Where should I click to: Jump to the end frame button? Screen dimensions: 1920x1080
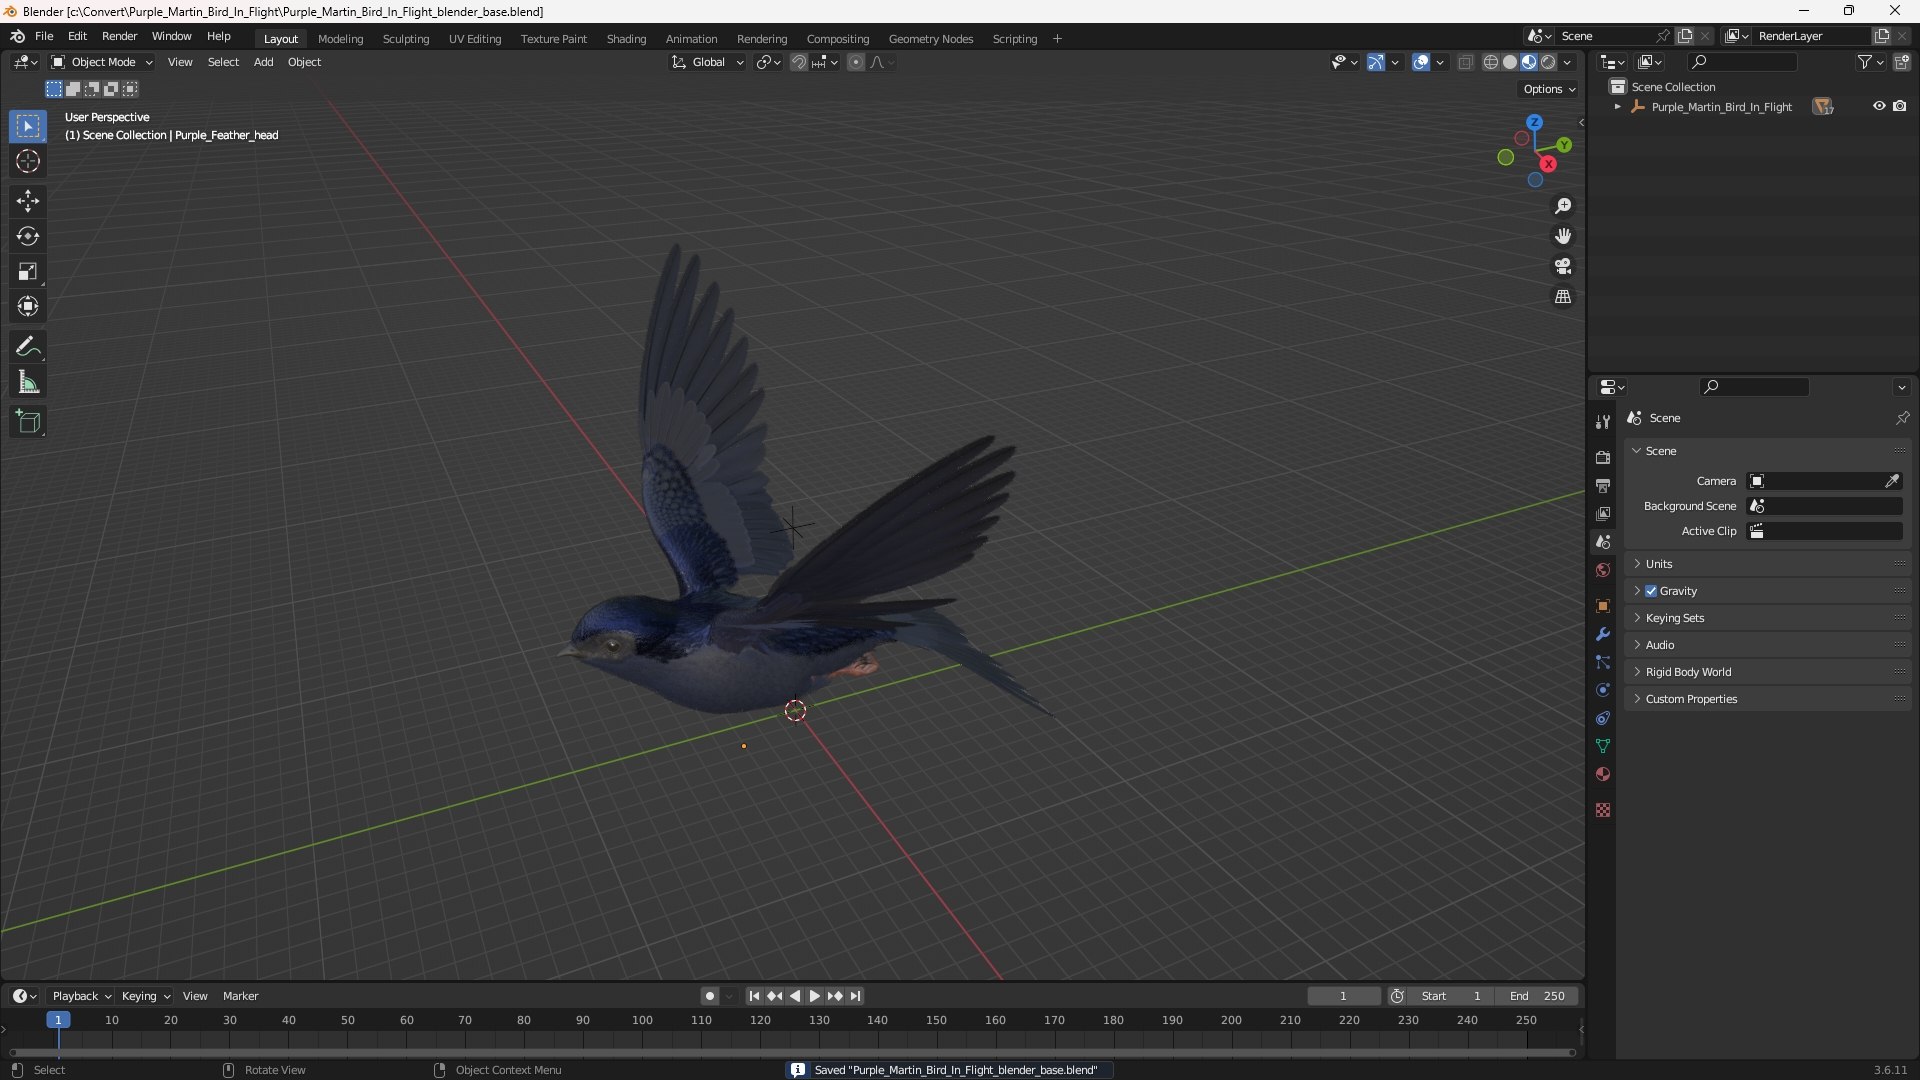(855, 996)
